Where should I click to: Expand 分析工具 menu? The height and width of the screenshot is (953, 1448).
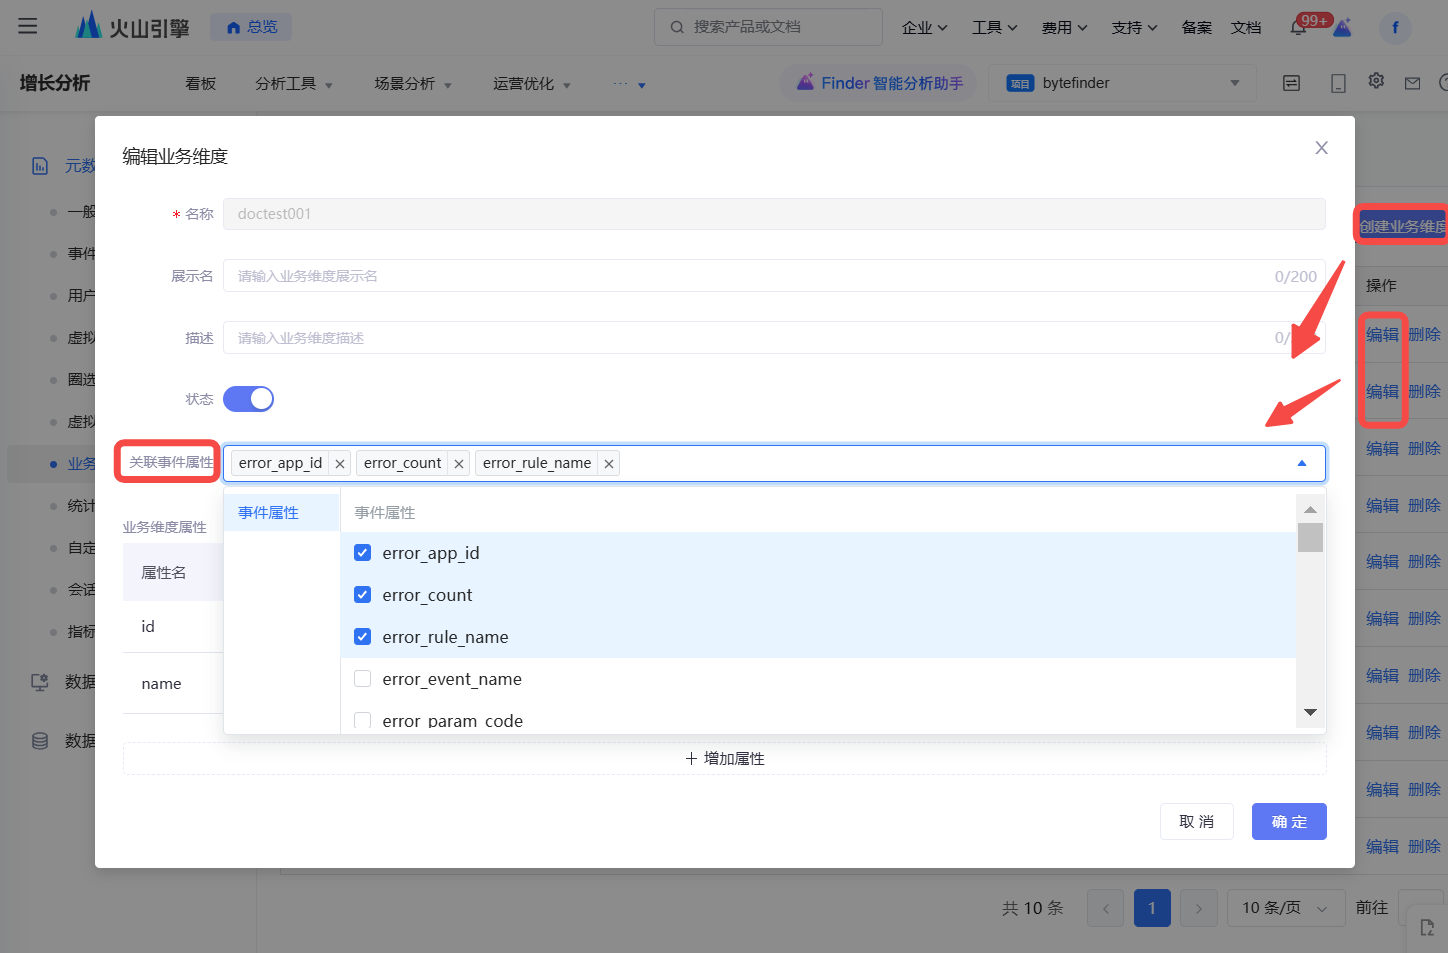click(294, 84)
